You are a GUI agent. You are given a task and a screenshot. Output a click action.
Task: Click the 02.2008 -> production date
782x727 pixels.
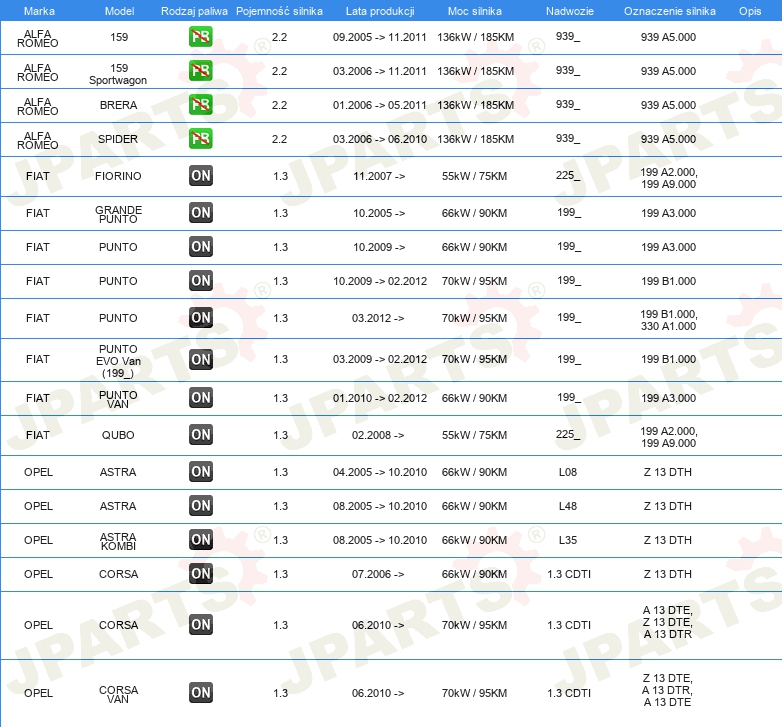click(x=378, y=435)
